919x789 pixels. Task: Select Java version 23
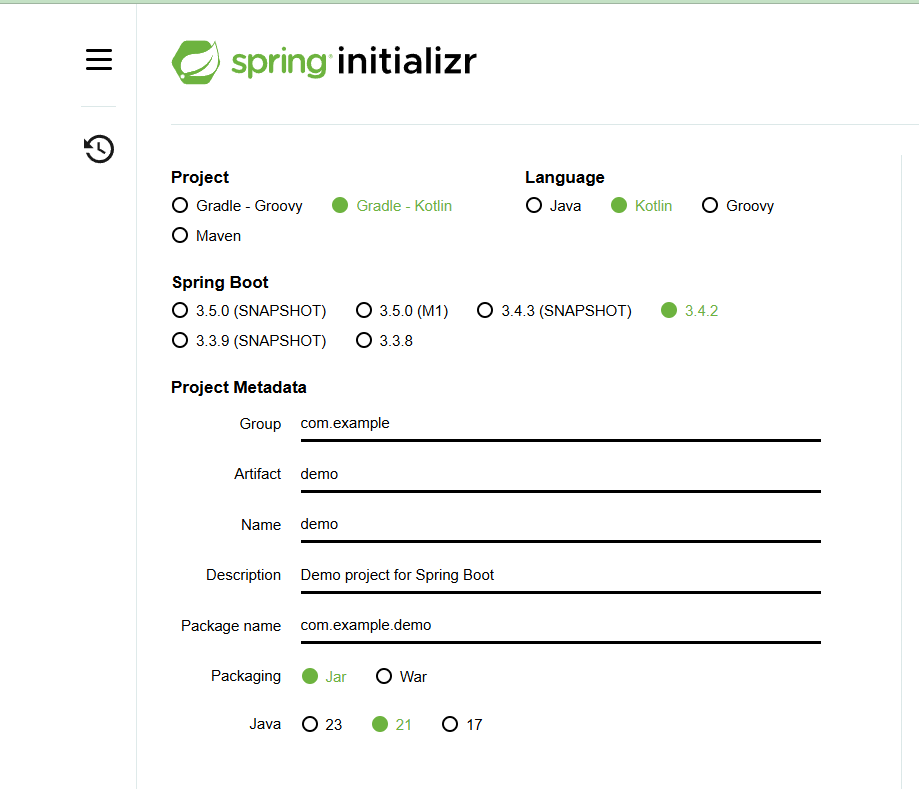click(x=310, y=724)
